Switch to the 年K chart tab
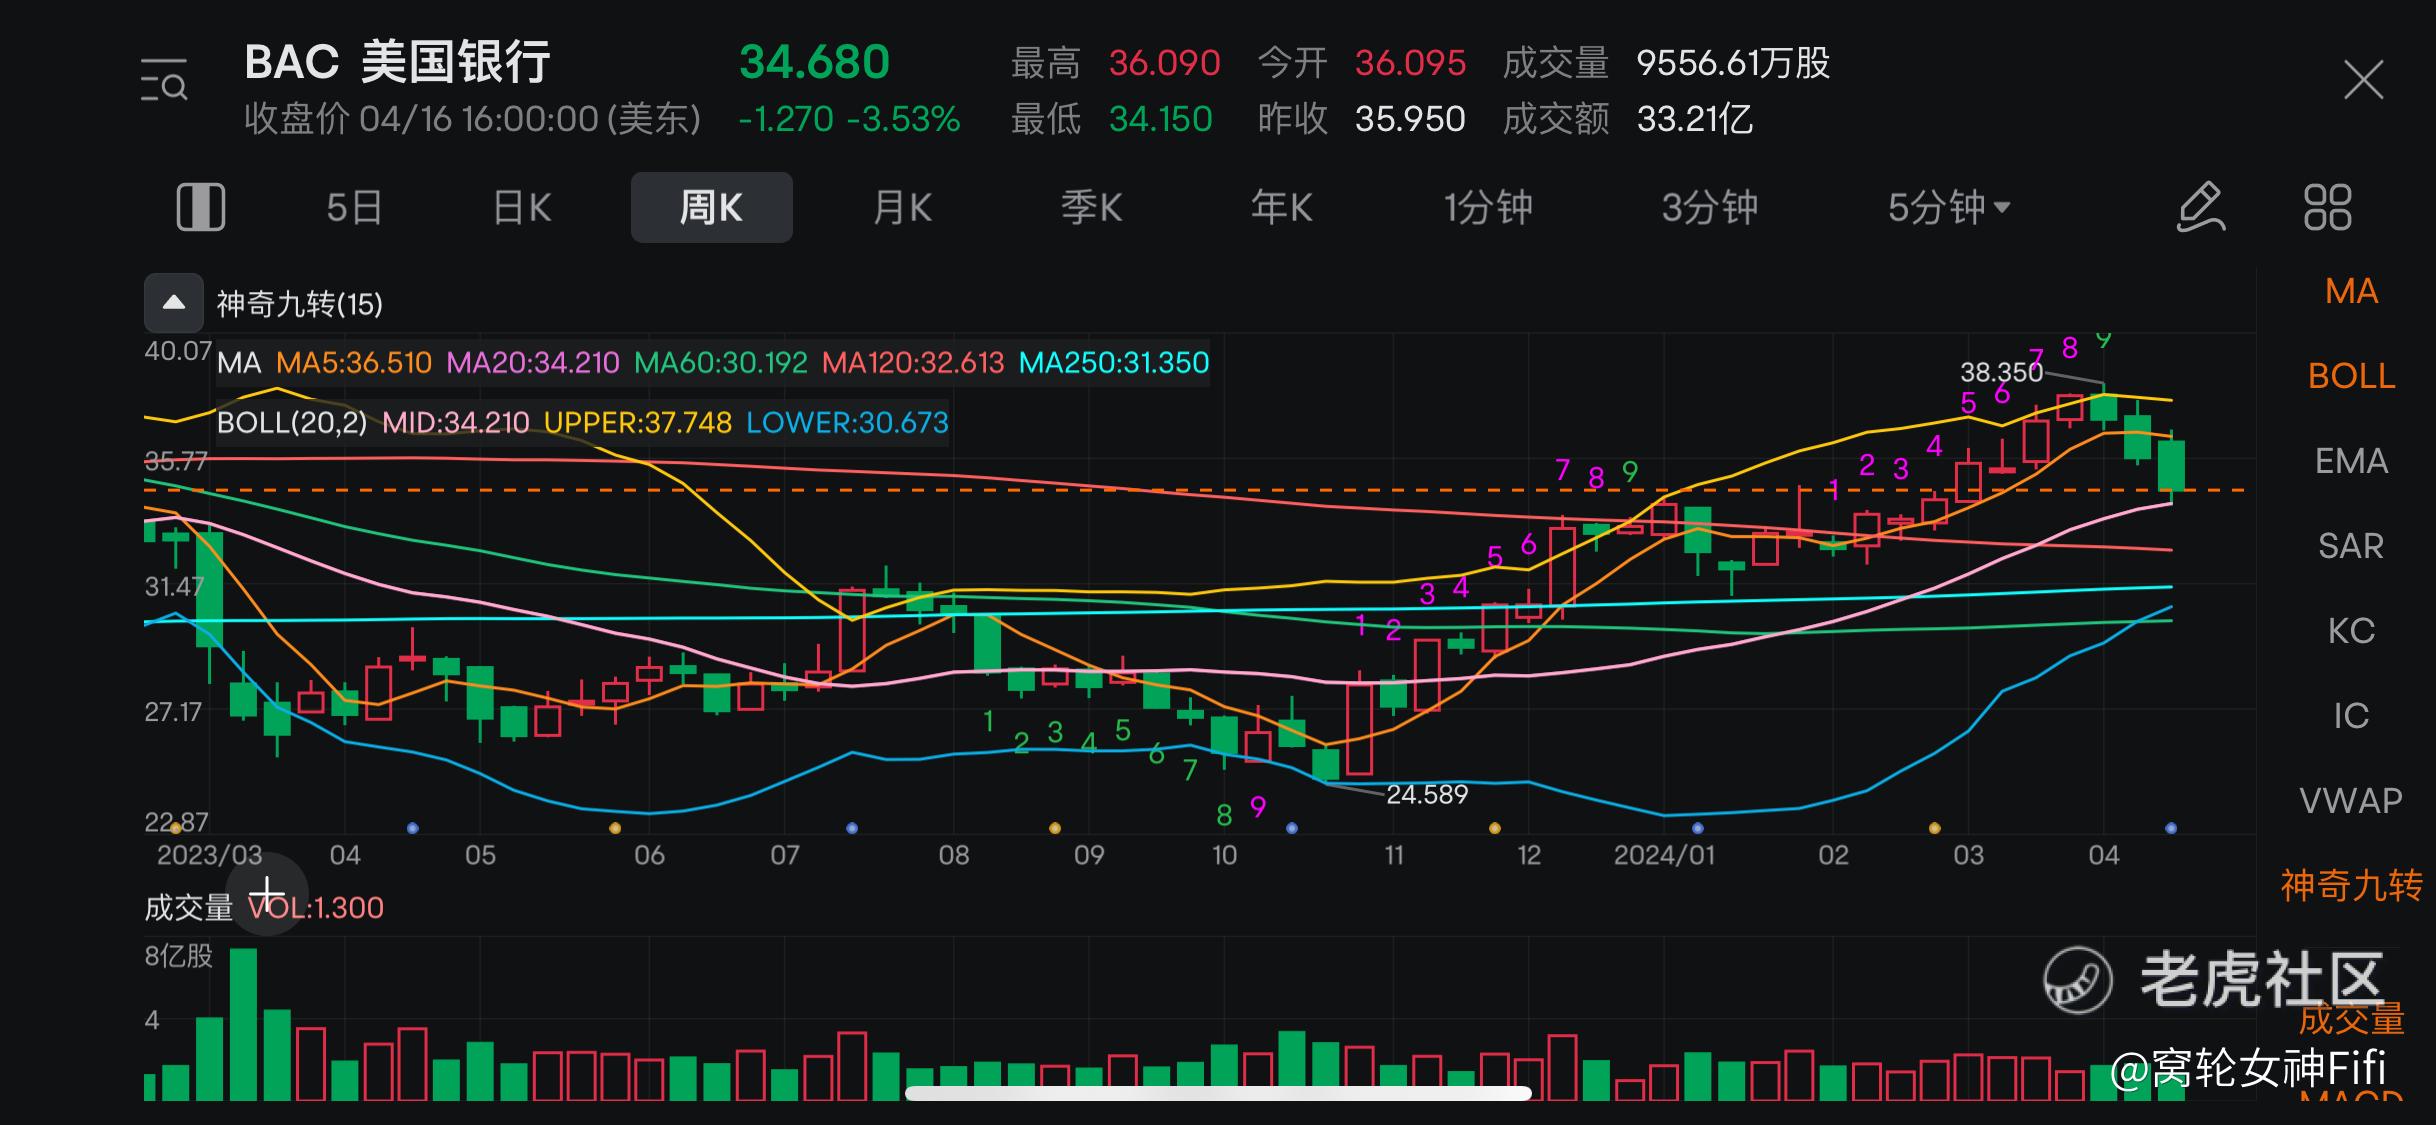Screen dimensions: 2436x1125 pyautogui.click(x=1281, y=208)
